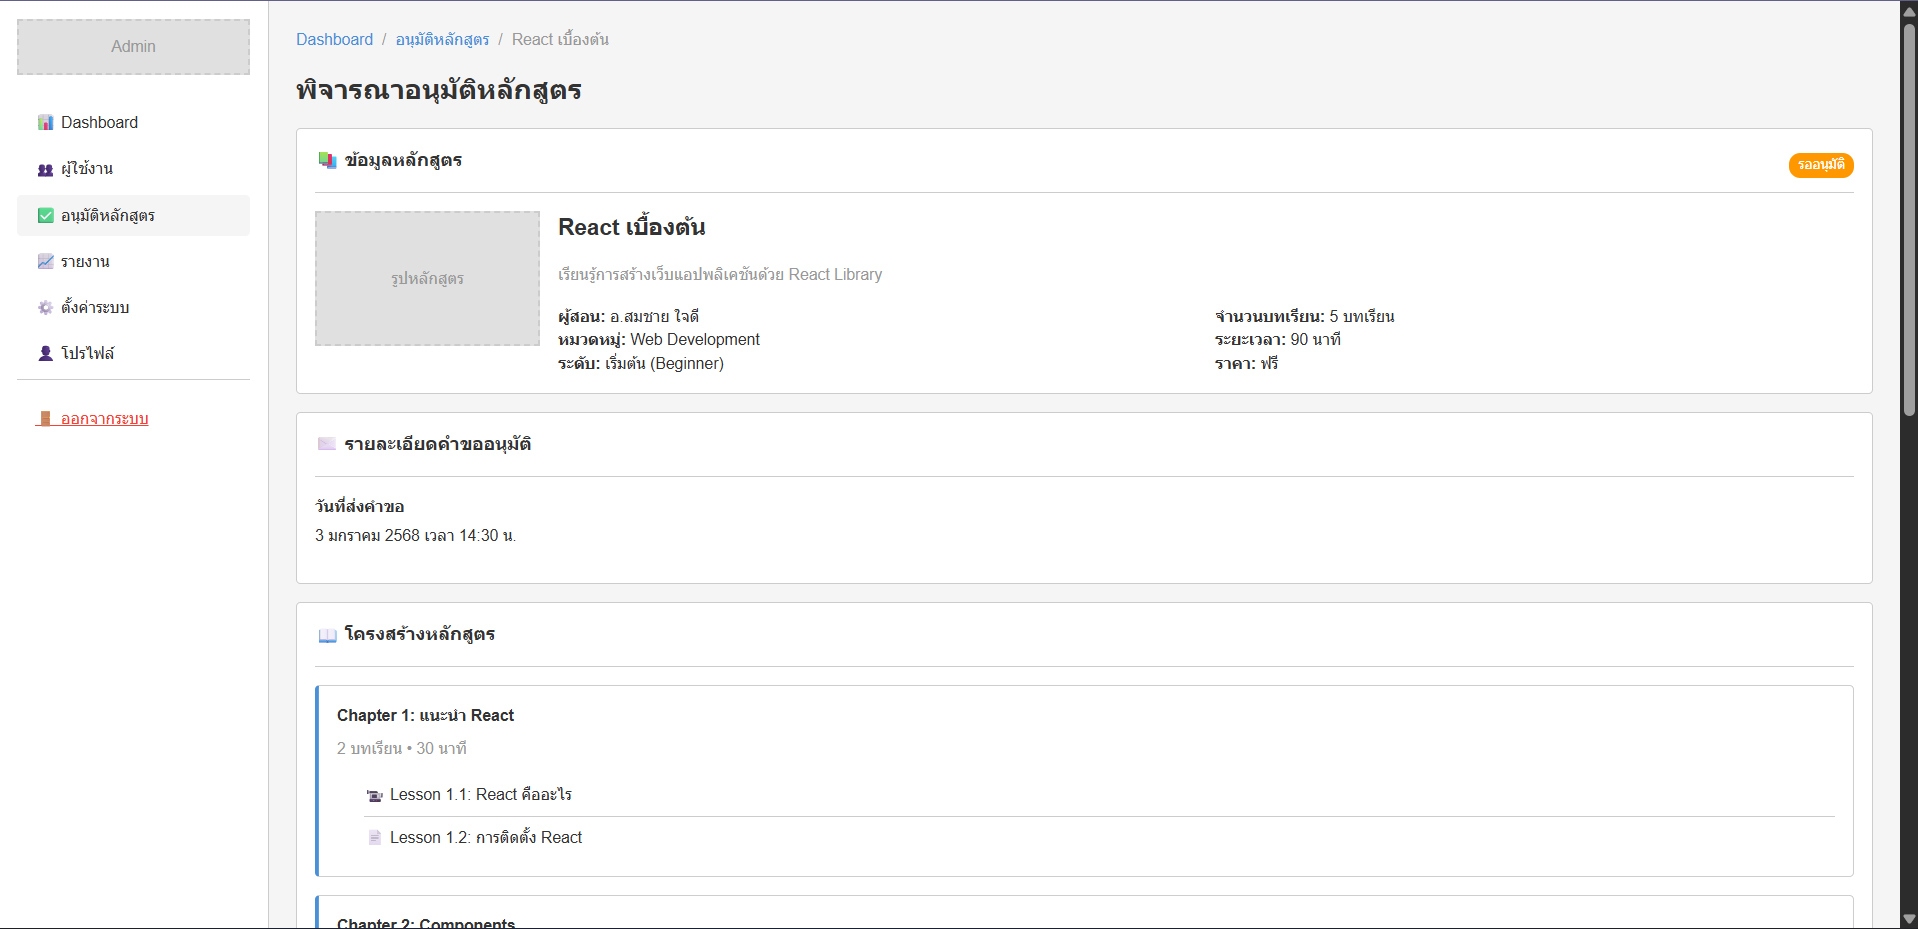Click the green checkmark icon for อนุมัติหลักสูตร
The height and width of the screenshot is (929, 1918).
pos(45,216)
